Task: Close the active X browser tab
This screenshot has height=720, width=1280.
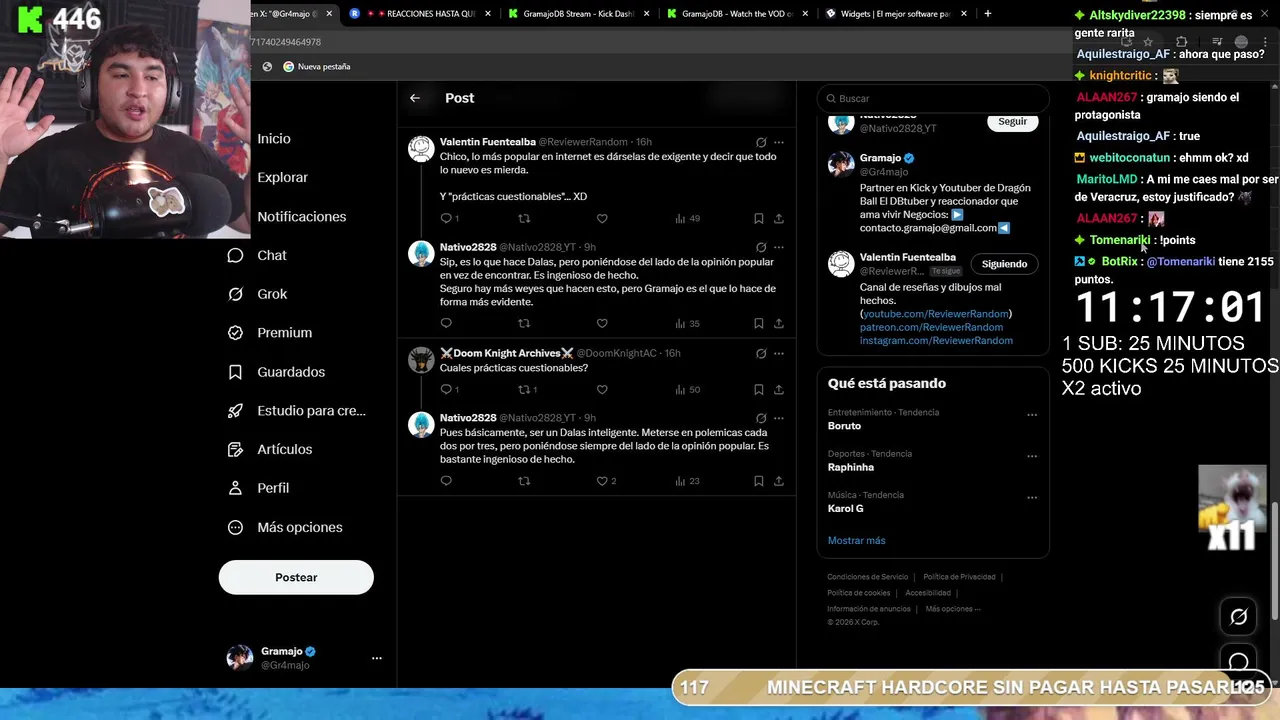Action: (x=329, y=14)
